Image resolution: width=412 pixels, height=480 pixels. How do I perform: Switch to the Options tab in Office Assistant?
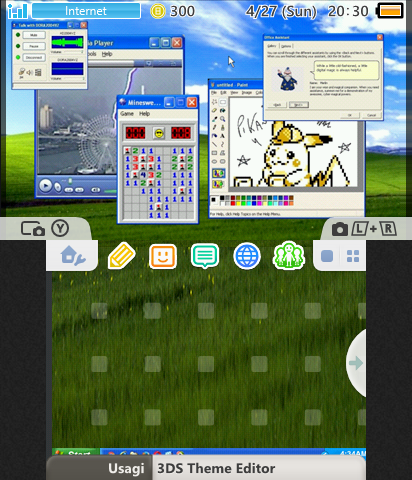[x=286, y=46]
